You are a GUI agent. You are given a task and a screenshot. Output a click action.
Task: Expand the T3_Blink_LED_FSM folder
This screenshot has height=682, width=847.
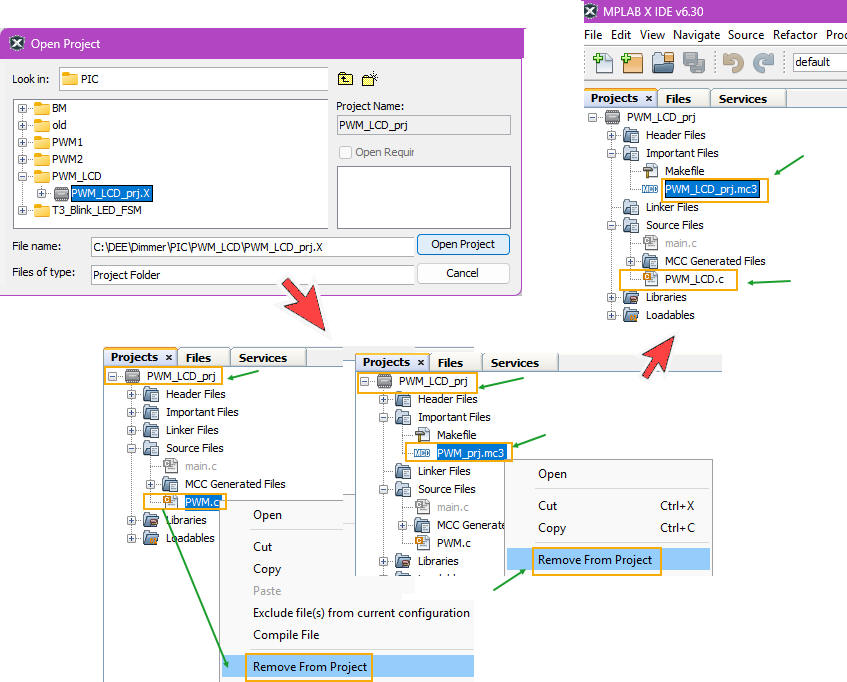coord(23,210)
